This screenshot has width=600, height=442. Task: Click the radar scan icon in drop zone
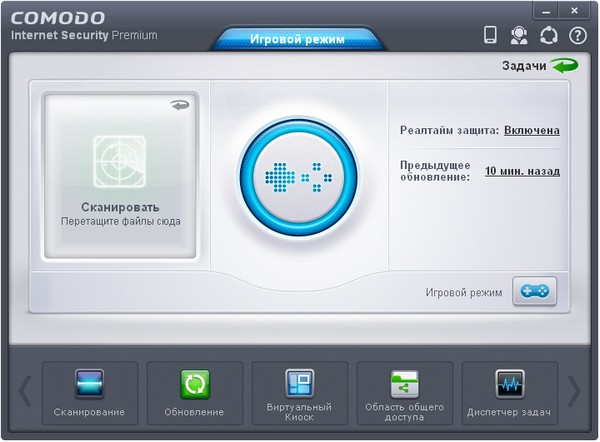tap(119, 161)
